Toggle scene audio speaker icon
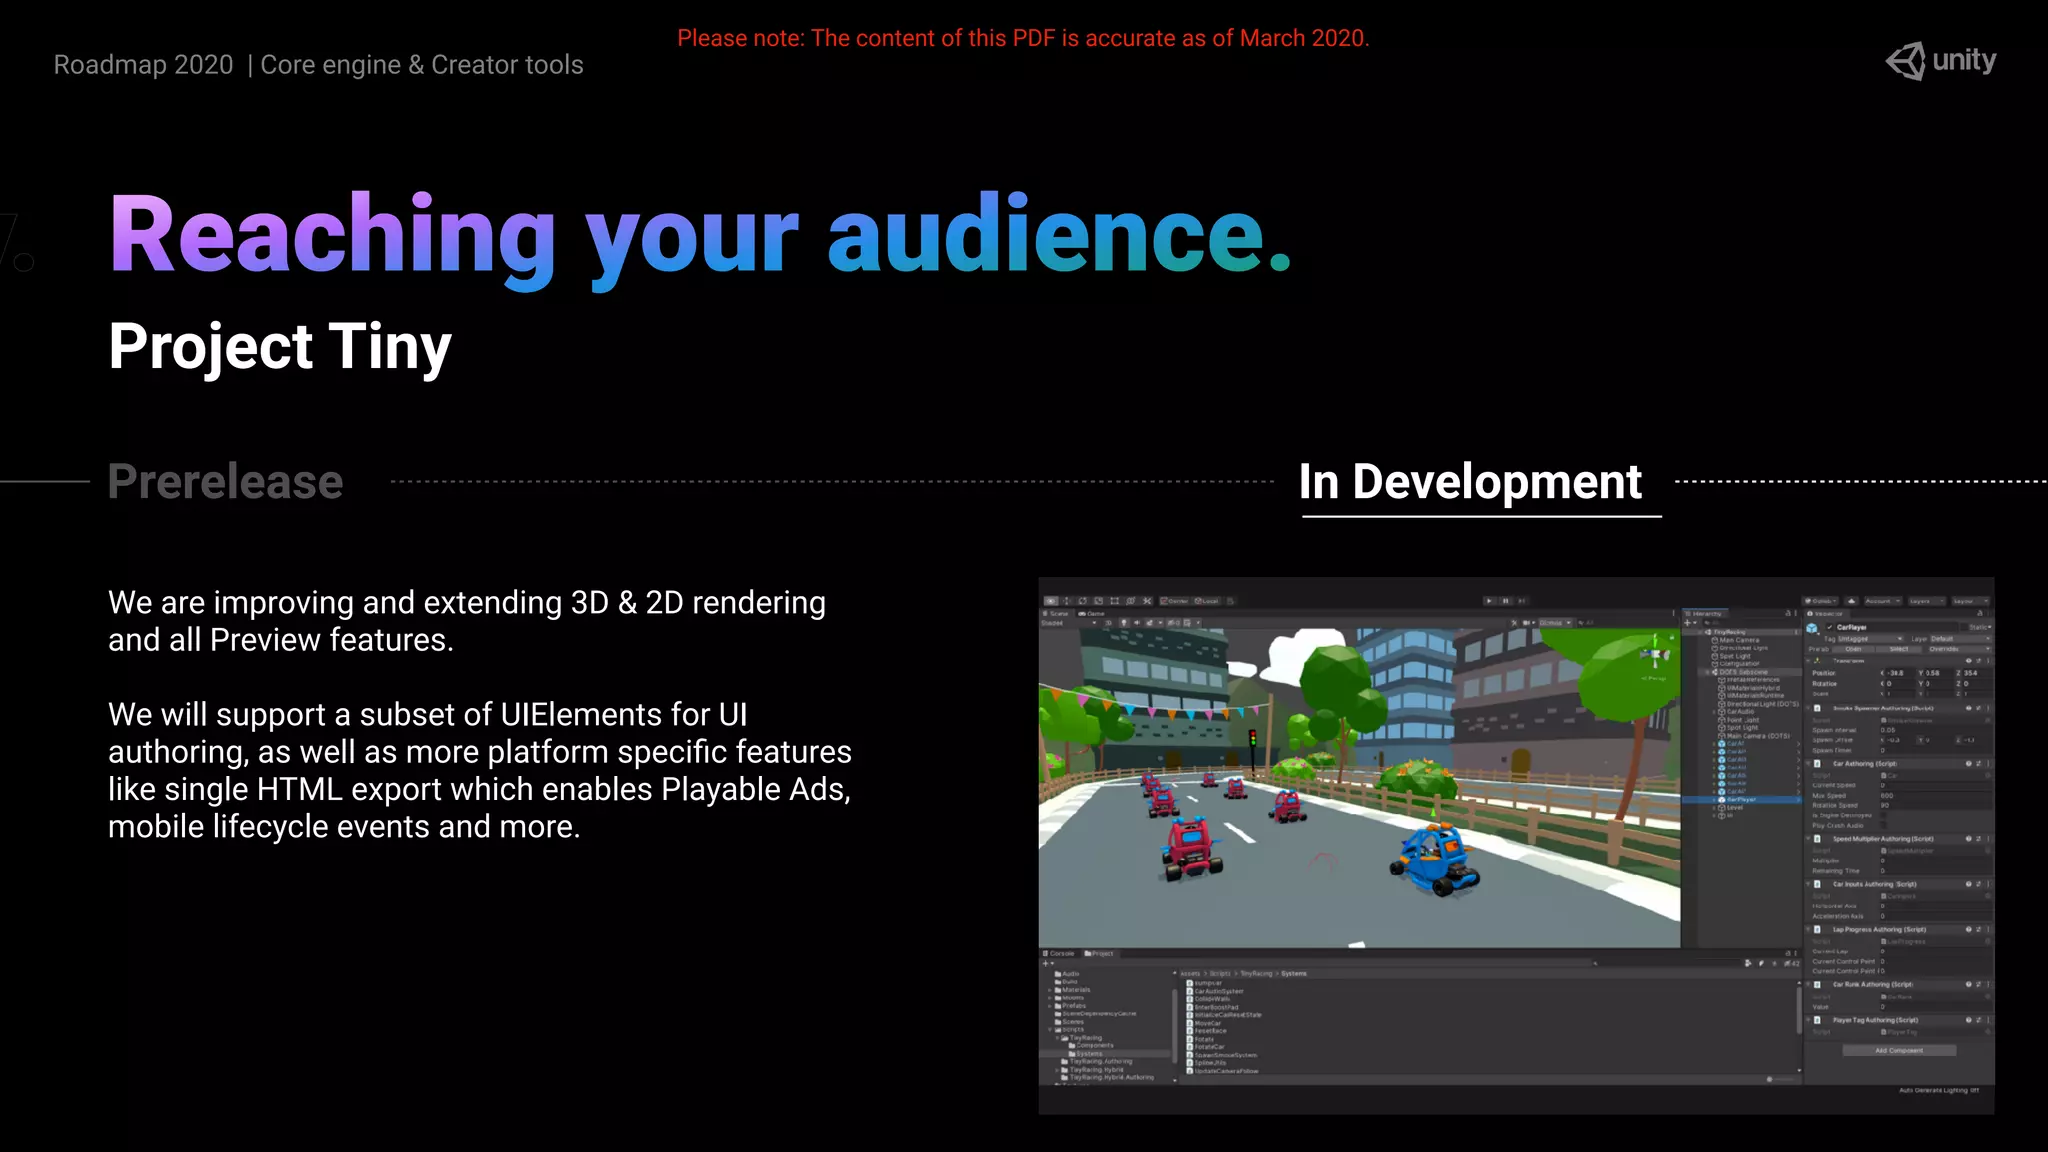Image resolution: width=2048 pixels, height=1152 pixels. [1136, 623]
